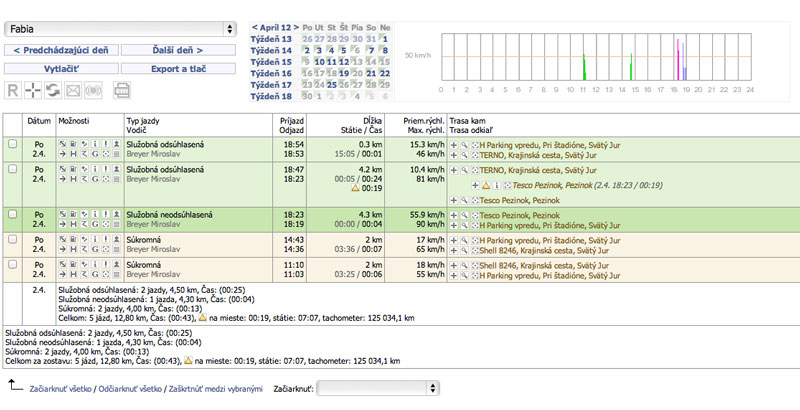This screenshot has width=800, height=410.
Task: Click Zaškrtnúť medzi vybranými link
Action: 216,389
